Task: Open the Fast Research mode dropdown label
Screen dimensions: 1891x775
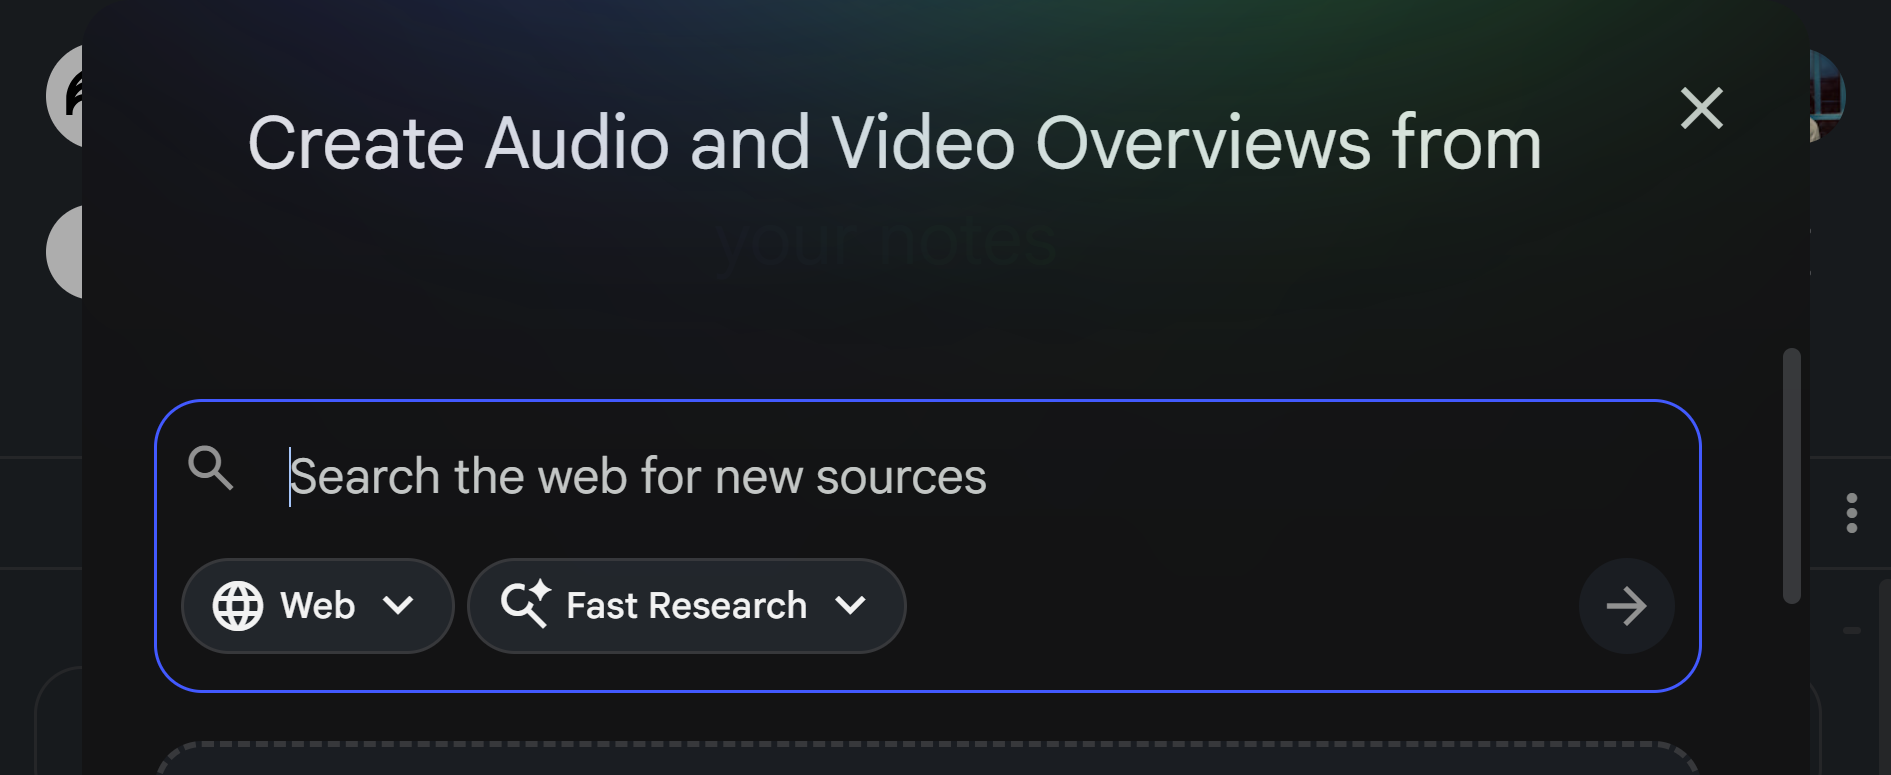Action: click(686, 606)
